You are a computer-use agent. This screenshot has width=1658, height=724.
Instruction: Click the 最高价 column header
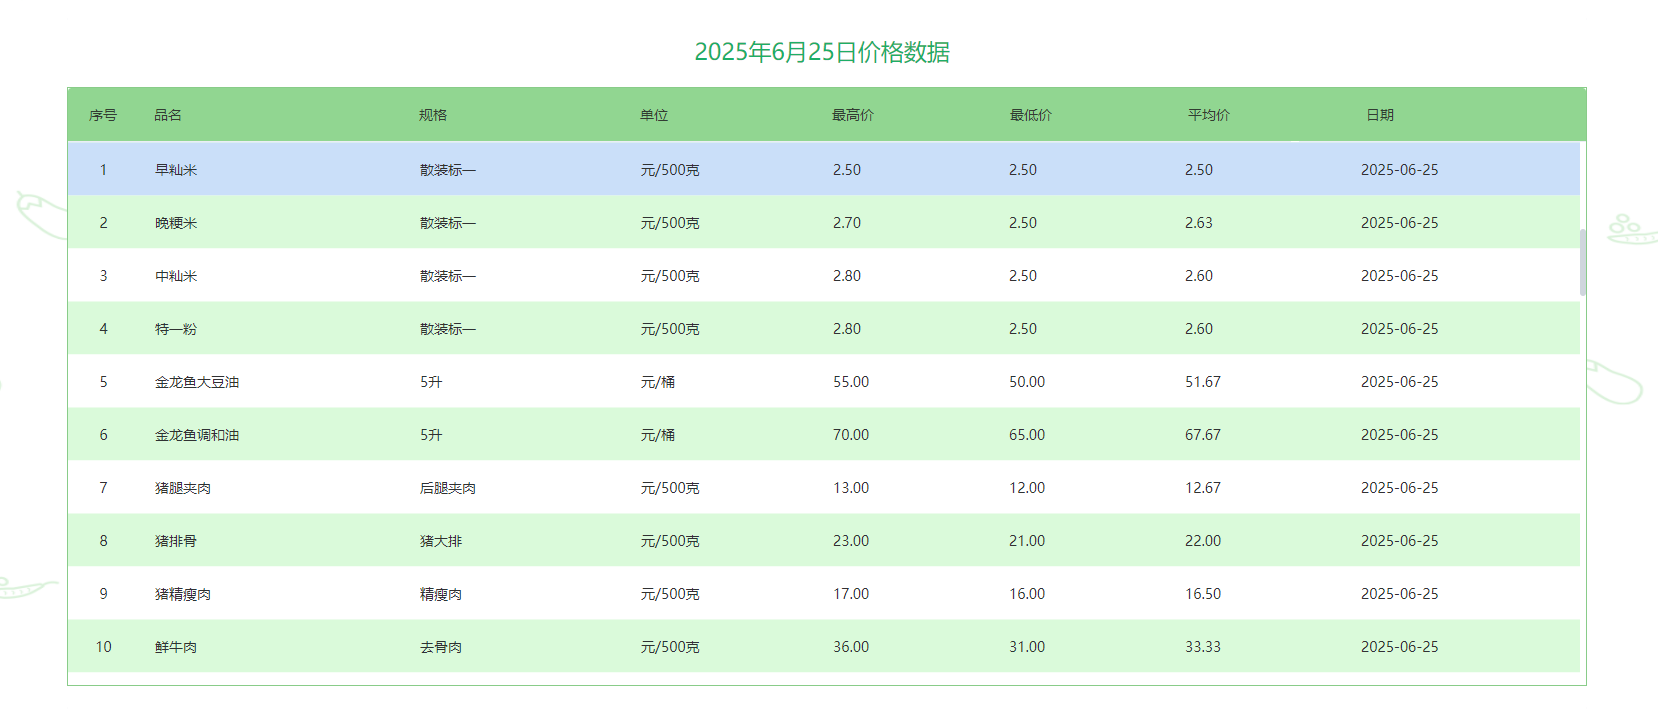point(853,115)
